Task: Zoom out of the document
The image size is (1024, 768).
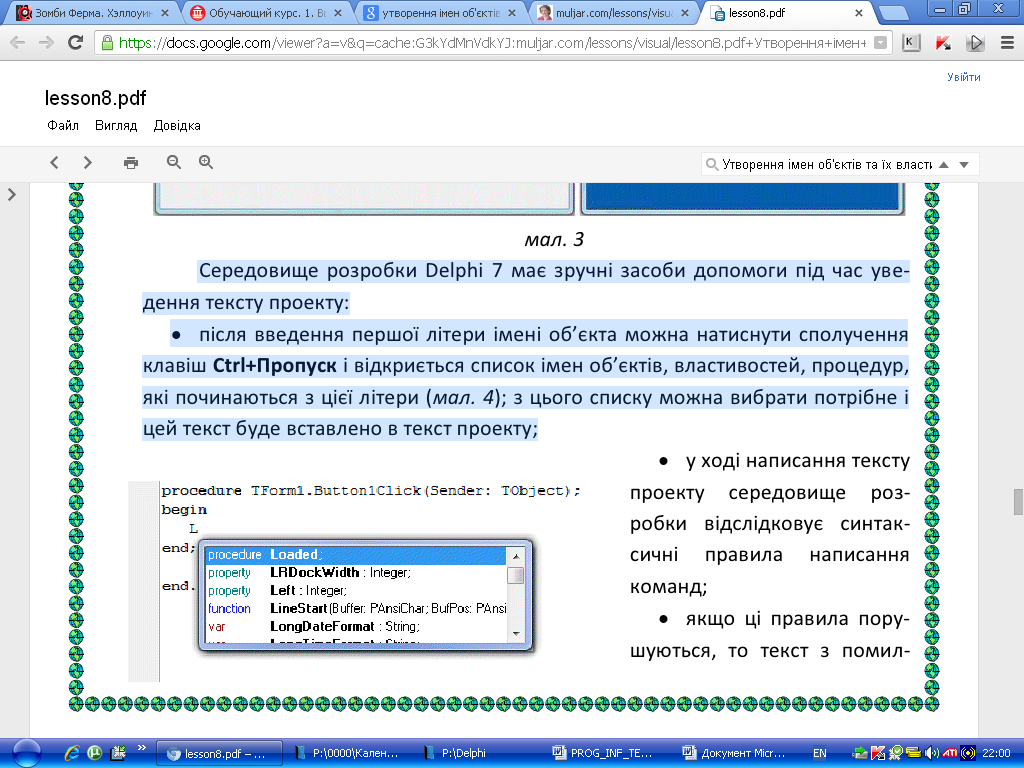Action: (174, 162)
